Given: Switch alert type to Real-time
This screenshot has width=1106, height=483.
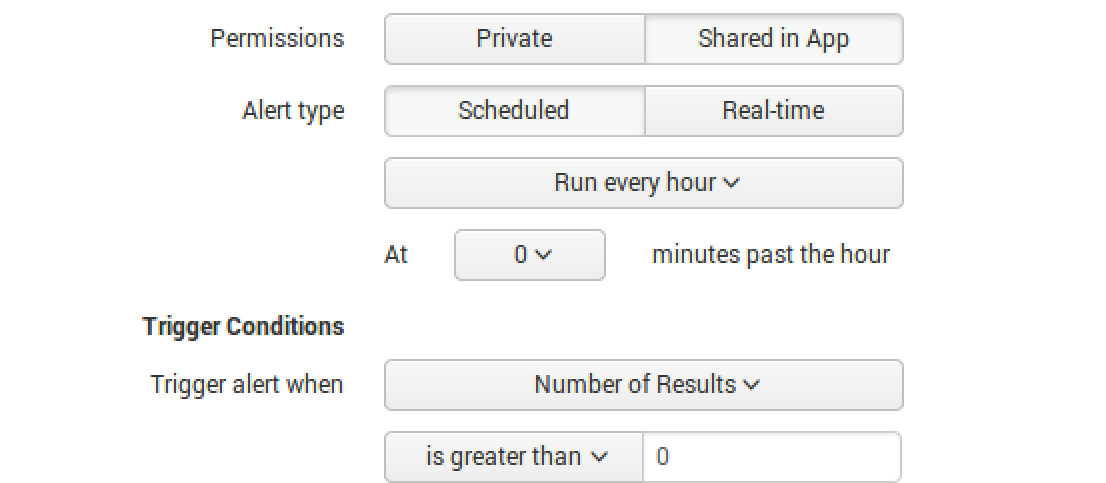Looking at the screenshot, I should (773, 111).
